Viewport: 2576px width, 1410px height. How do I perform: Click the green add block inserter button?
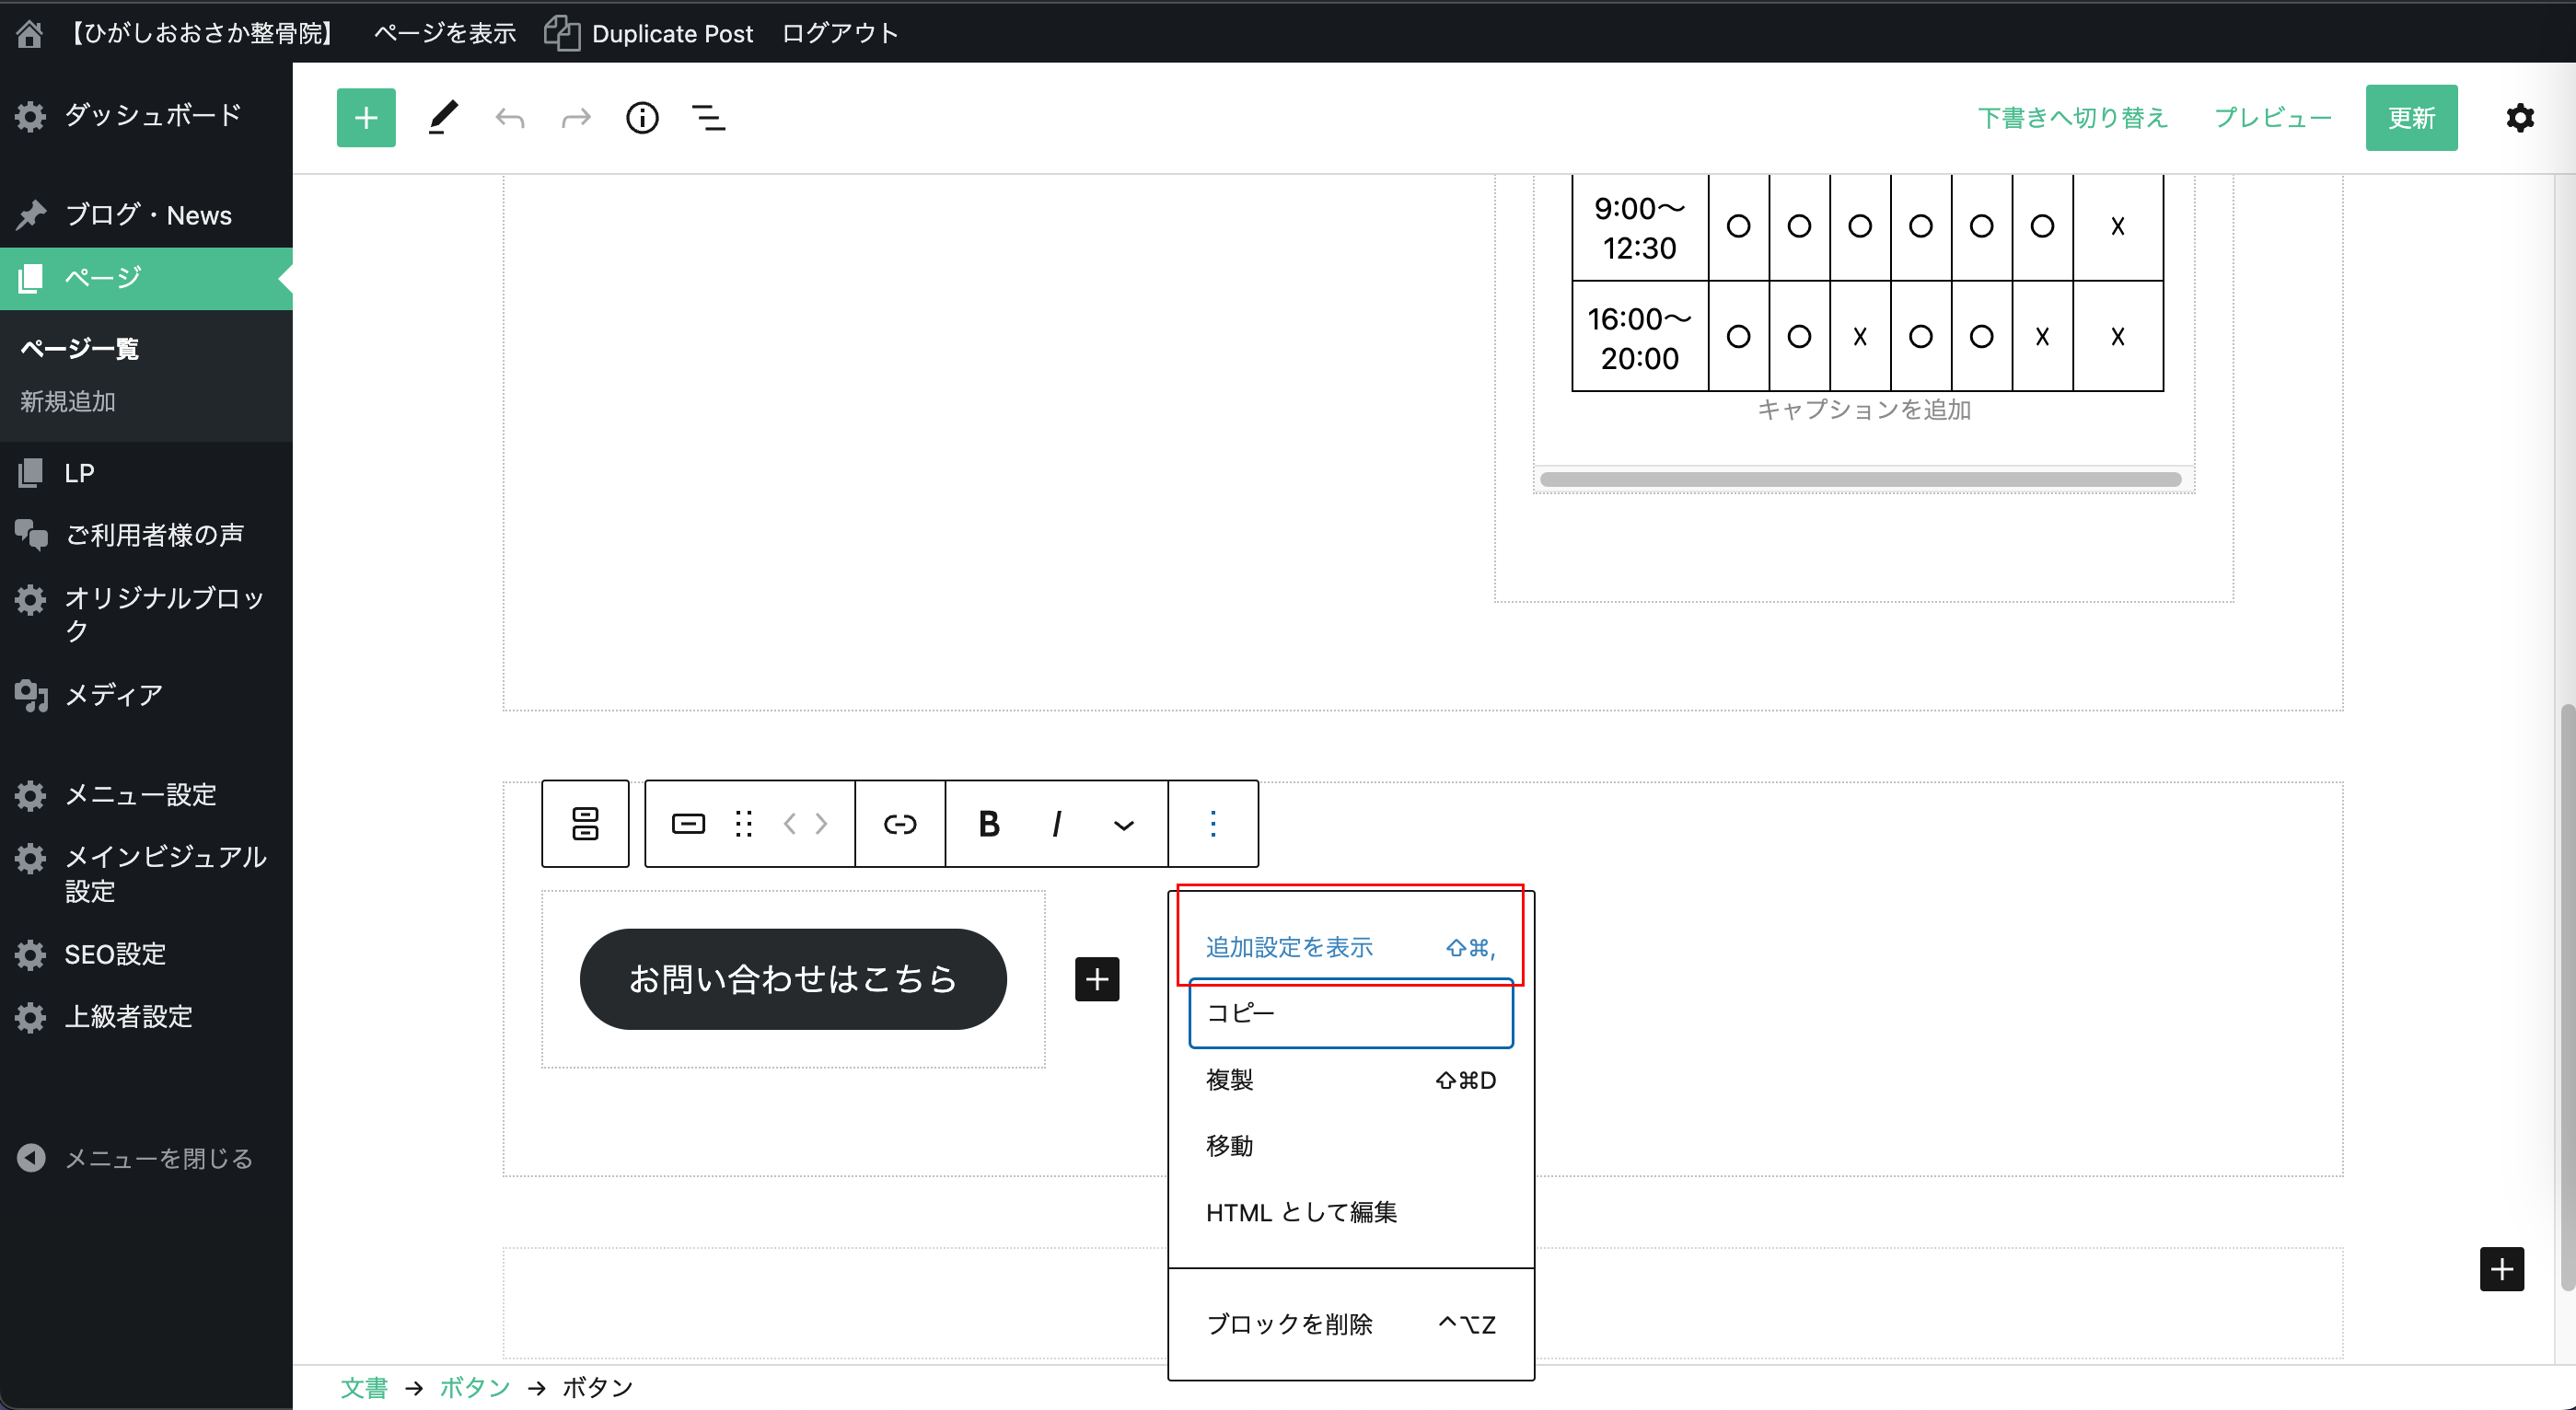click(366, 118)
